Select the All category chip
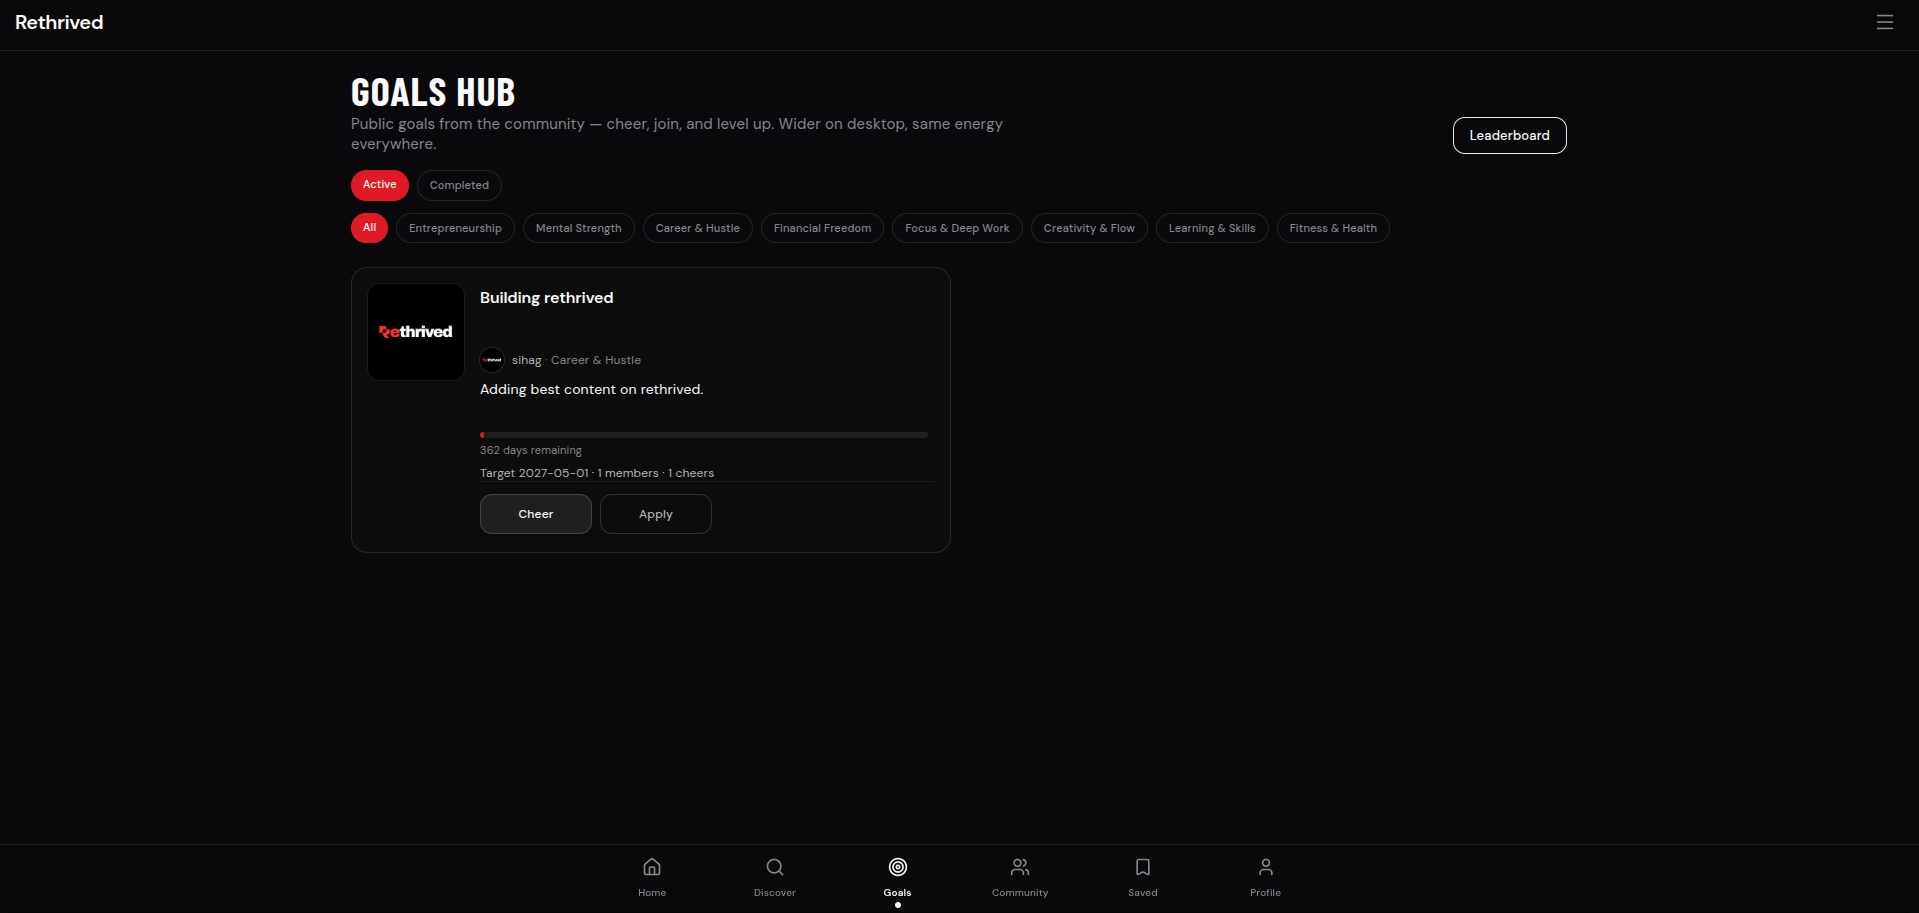Image resolution: width=1919 pixels, height=913 pixels. [369, 228]
